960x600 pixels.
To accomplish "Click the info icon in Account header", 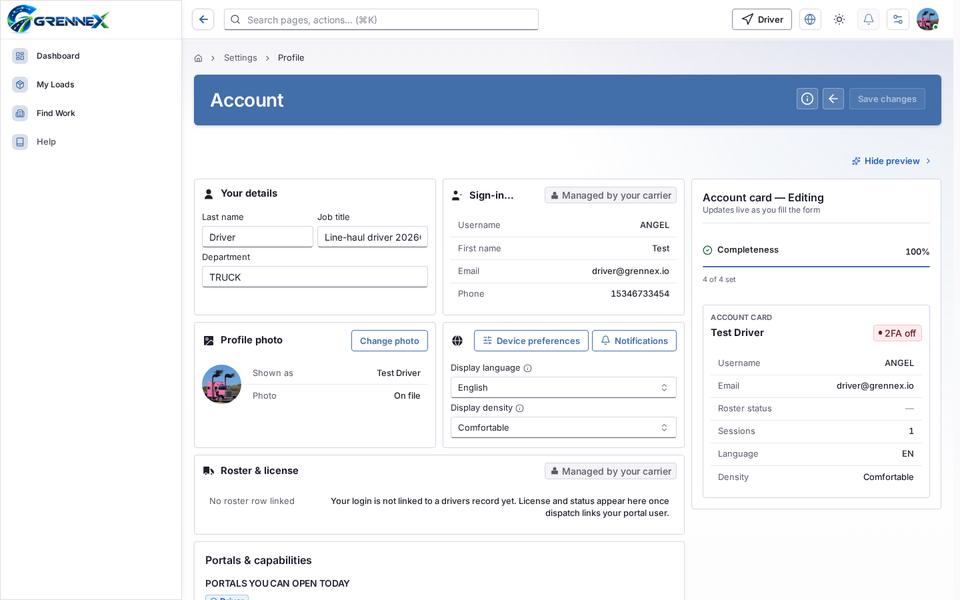I will tap(808, 99).
